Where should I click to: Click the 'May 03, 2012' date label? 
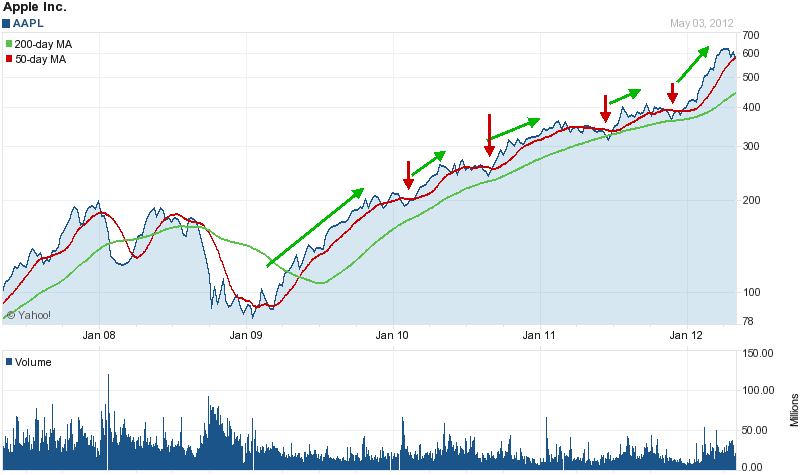702,23
